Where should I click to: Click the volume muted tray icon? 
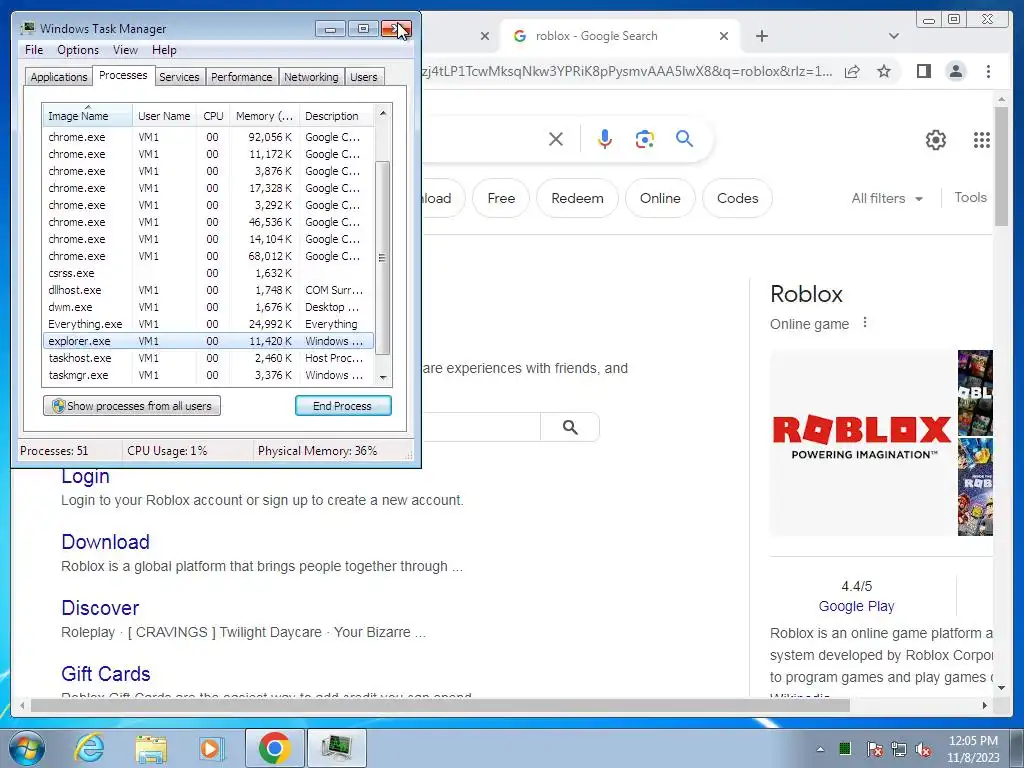(923, 750)
